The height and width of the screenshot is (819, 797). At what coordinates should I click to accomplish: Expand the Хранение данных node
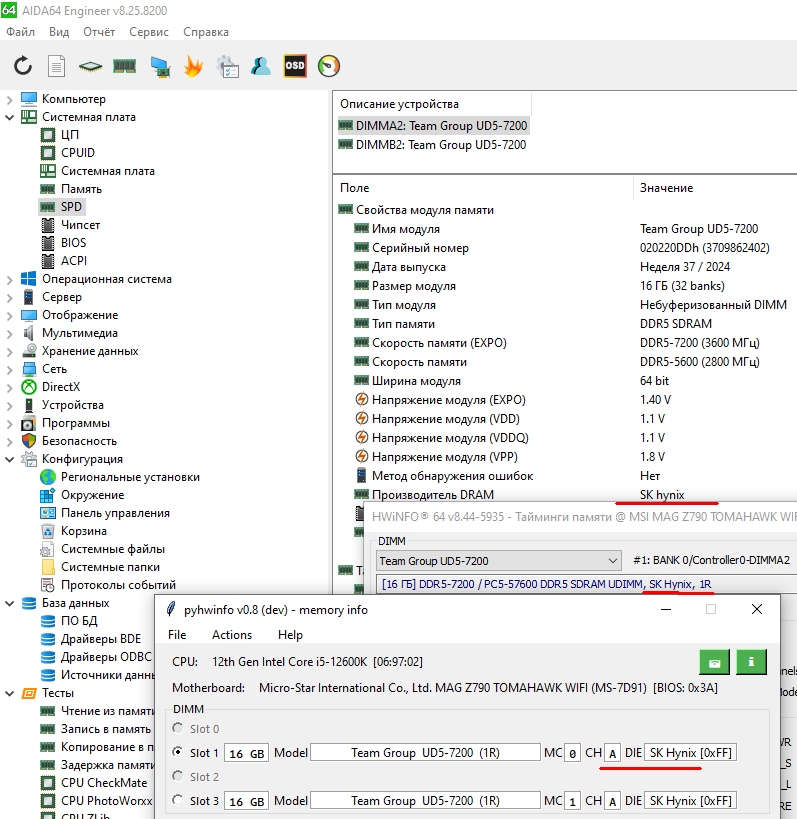[x=9, y=352]
